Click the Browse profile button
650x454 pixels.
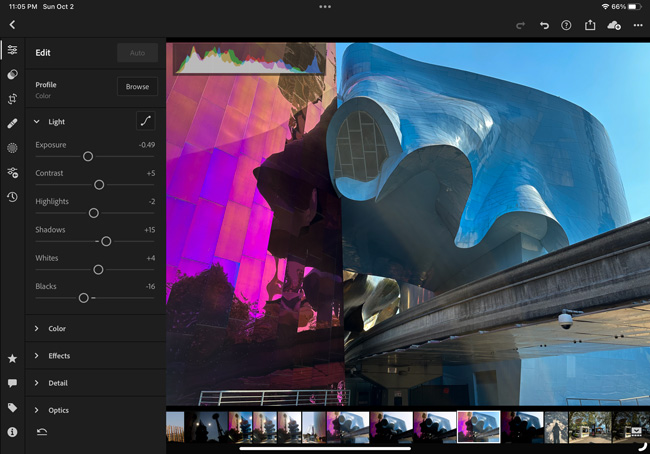[x=137, y=87]
